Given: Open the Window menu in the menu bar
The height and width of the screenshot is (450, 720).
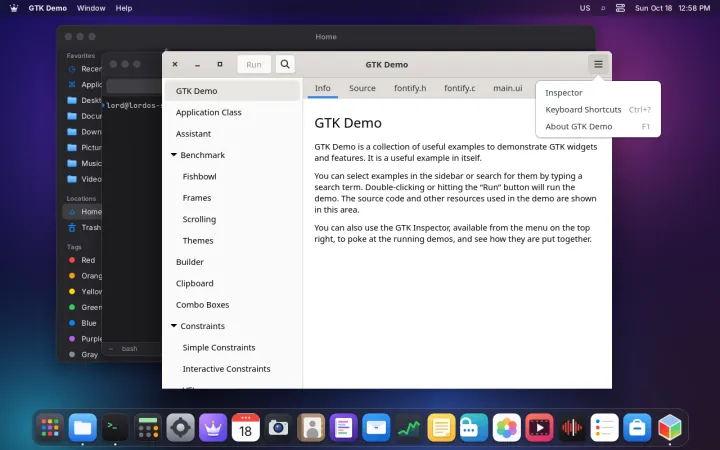Looking at the screenshot, I should 91,8.
